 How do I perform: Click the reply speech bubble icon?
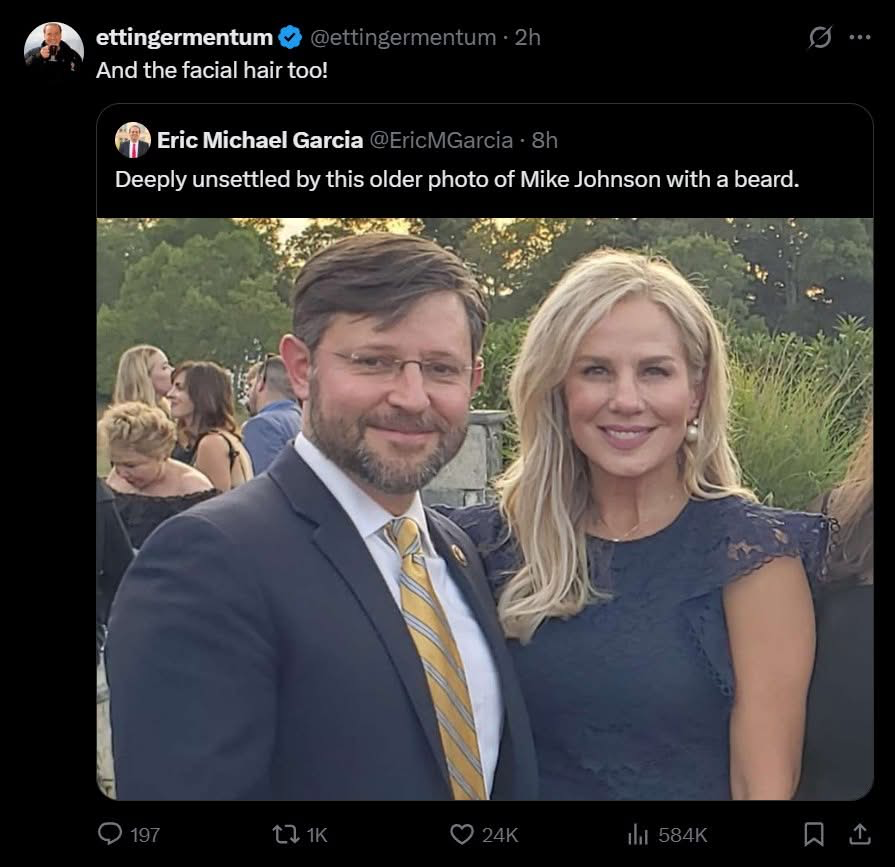point(108,833)
